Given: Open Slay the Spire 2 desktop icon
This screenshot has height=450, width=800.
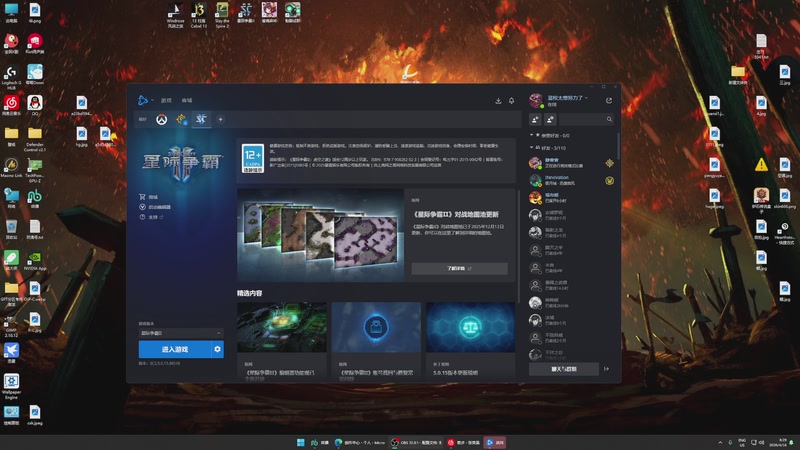Looking at the screenshot, I should coord(222,15).
